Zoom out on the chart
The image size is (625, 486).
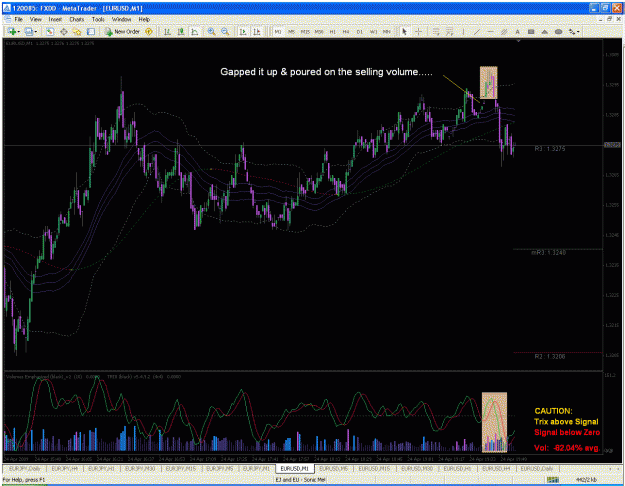pos(225,31)
